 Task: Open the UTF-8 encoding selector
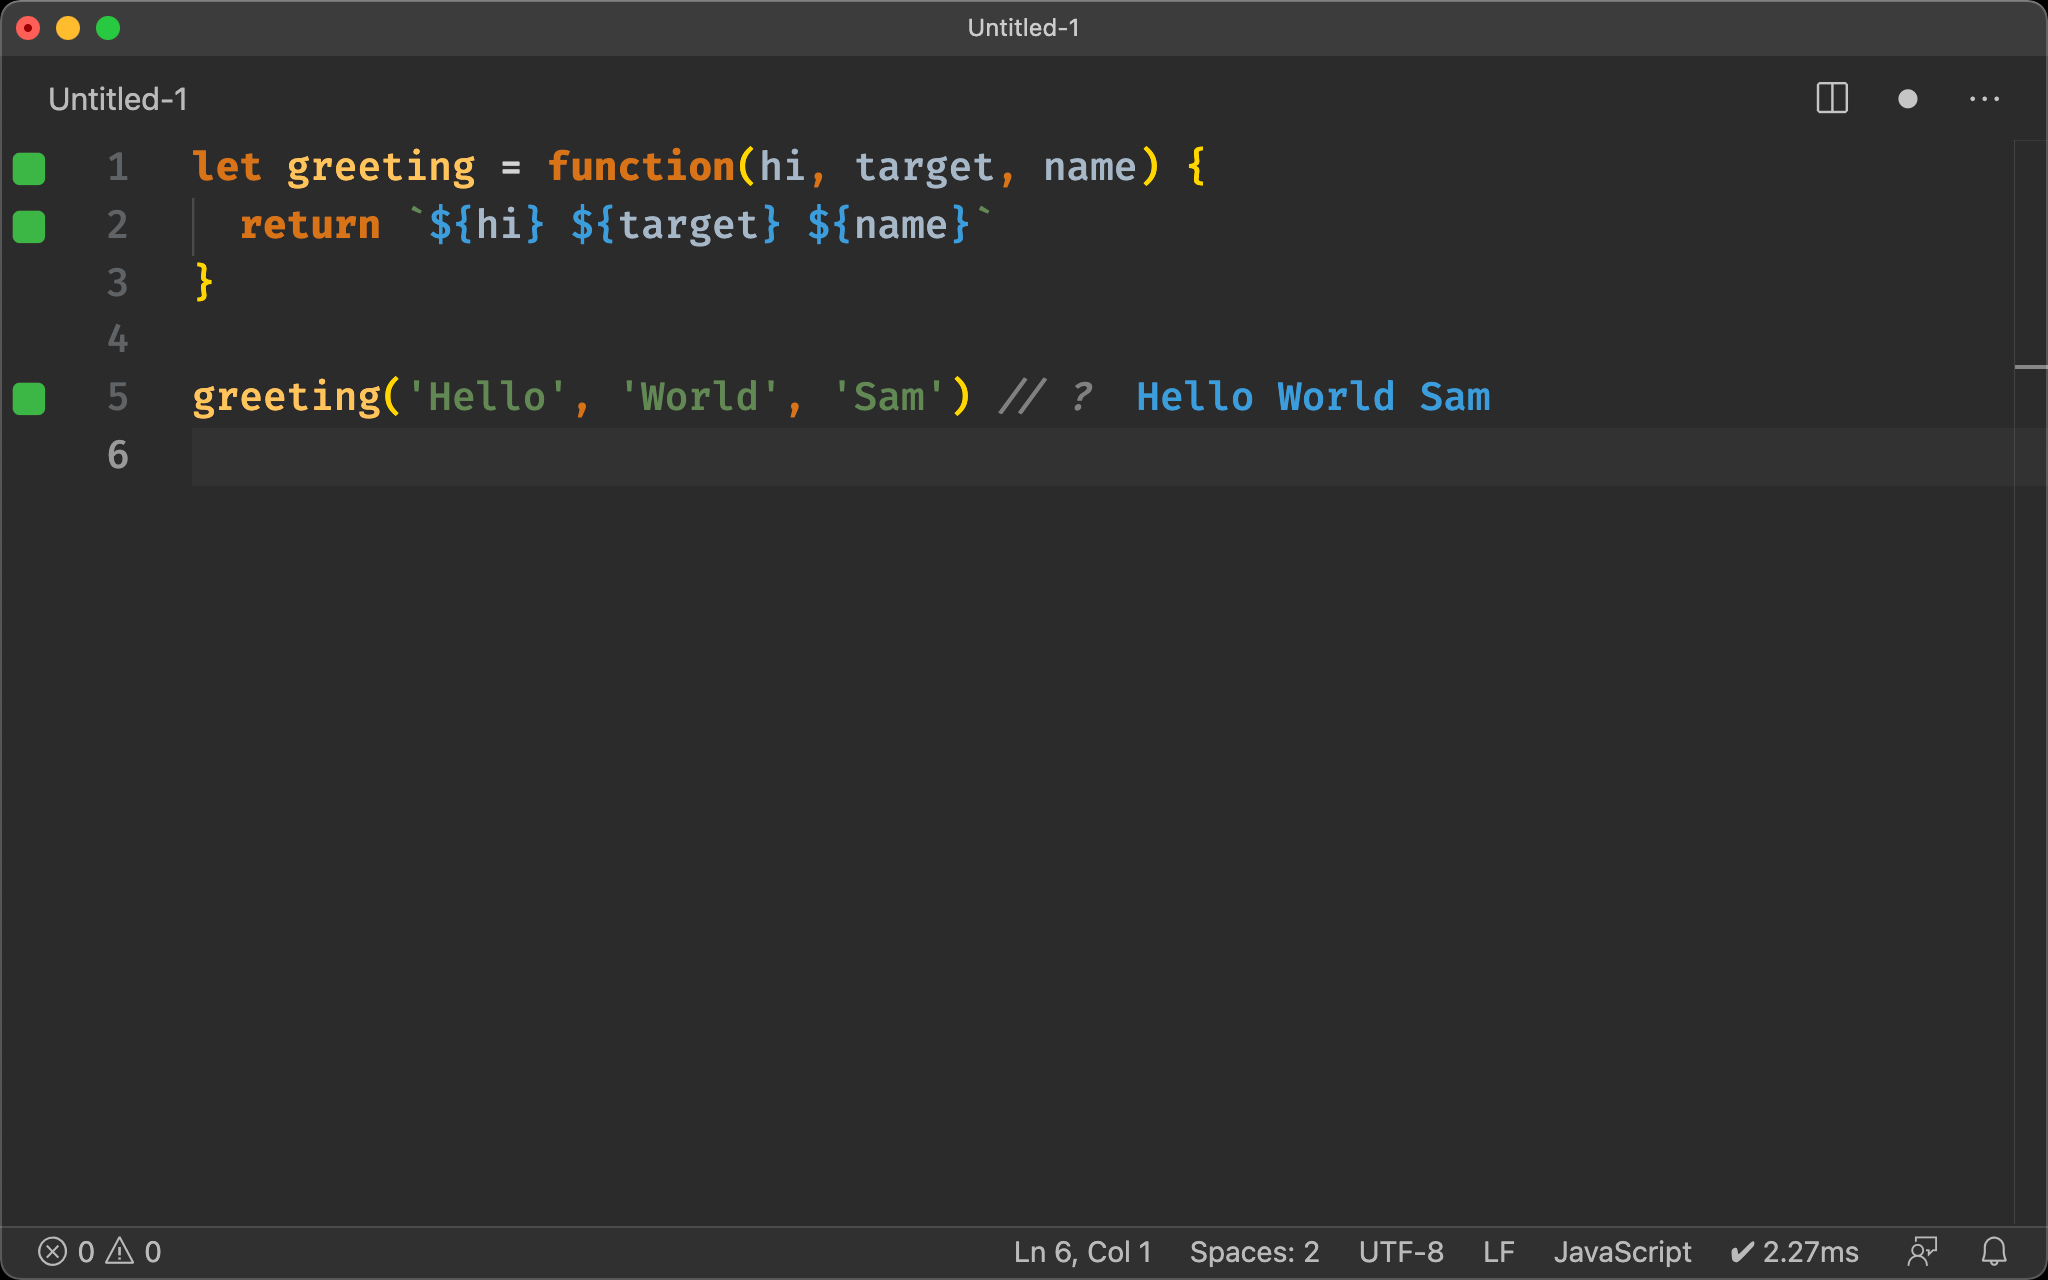coord(1400,1251)
